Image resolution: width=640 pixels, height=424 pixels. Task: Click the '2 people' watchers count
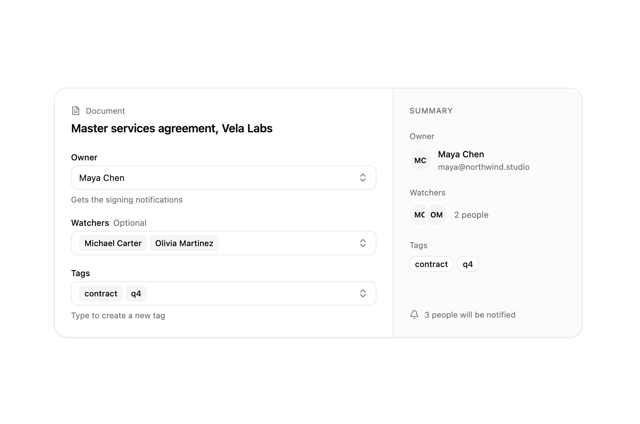click(x=471, y=215)
